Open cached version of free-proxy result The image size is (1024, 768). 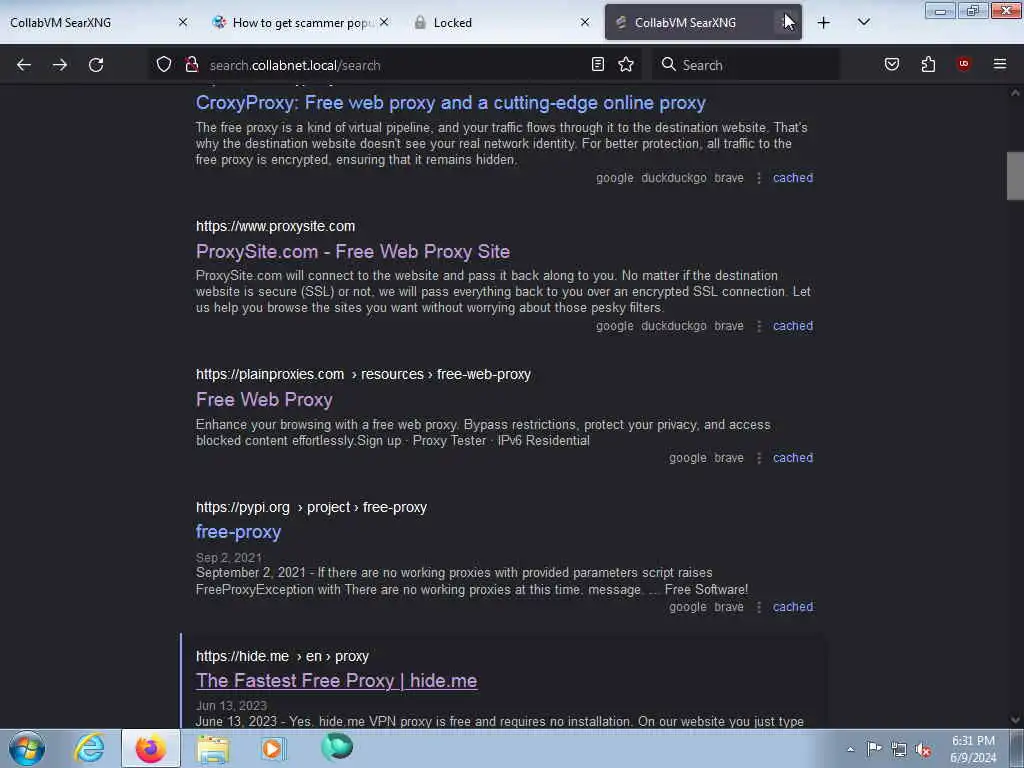tap(793, 607)
